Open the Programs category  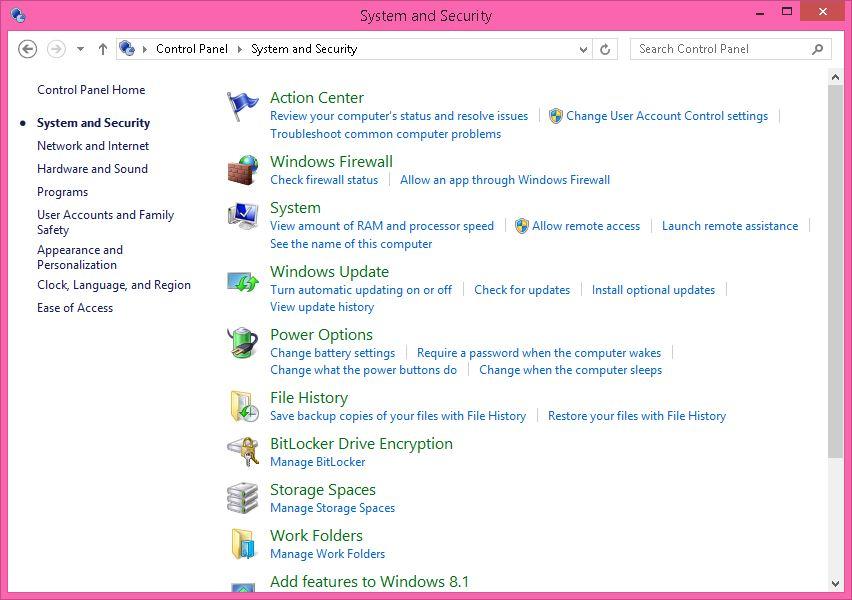(62, 192)
